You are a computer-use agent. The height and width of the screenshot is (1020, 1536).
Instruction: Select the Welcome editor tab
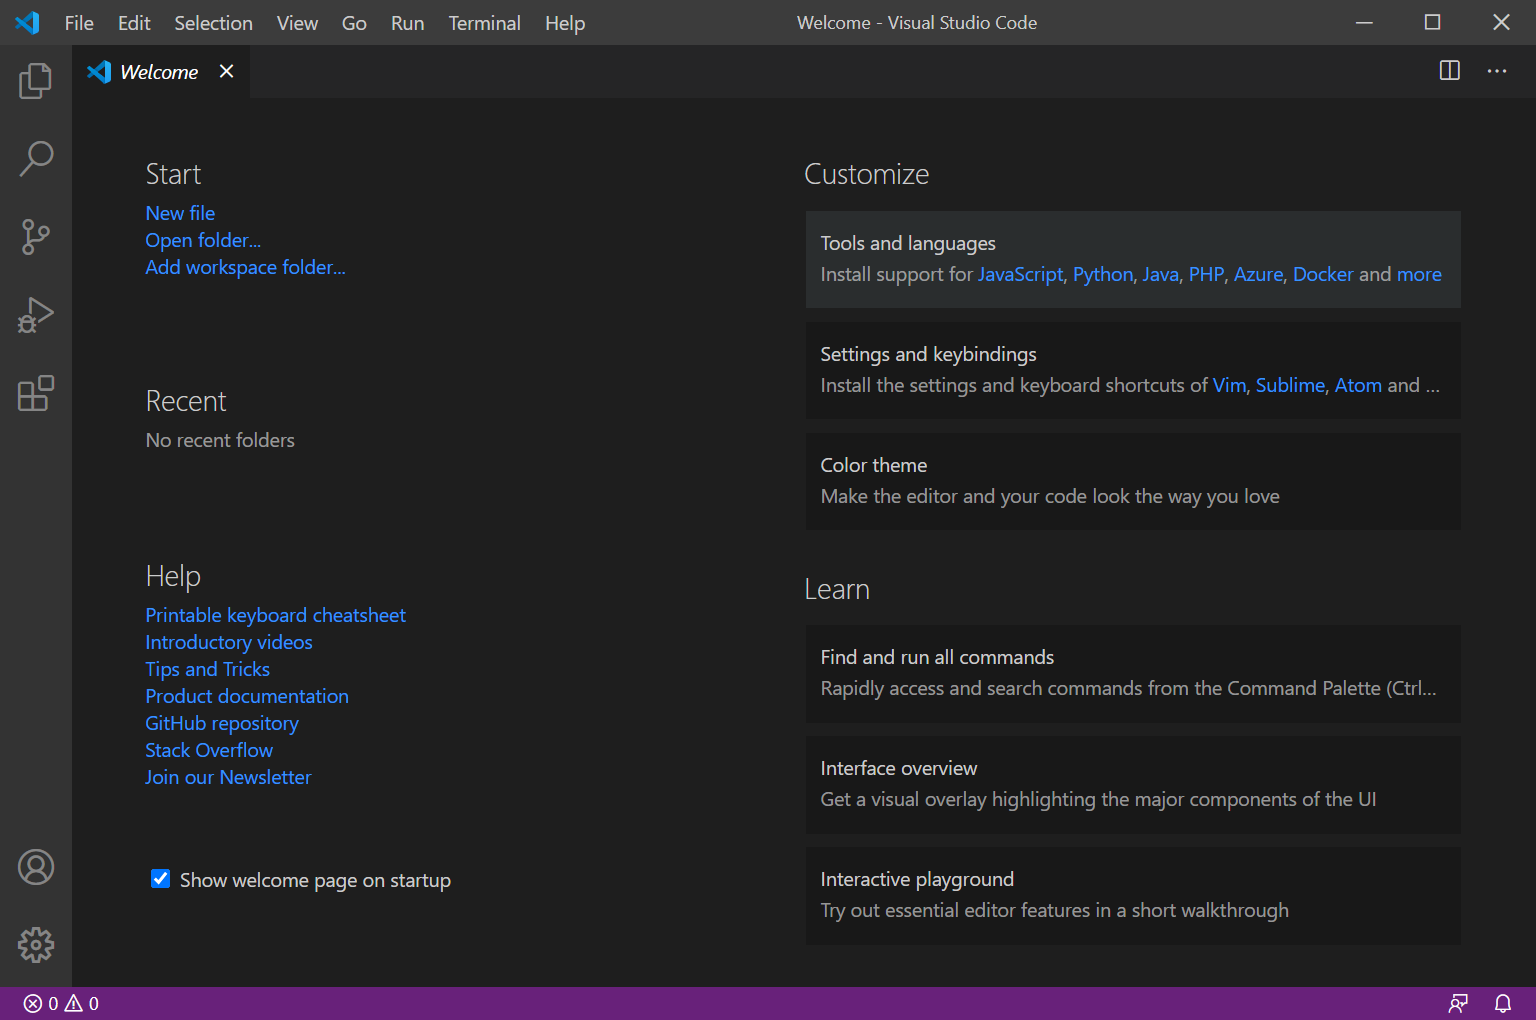(159, 72)
